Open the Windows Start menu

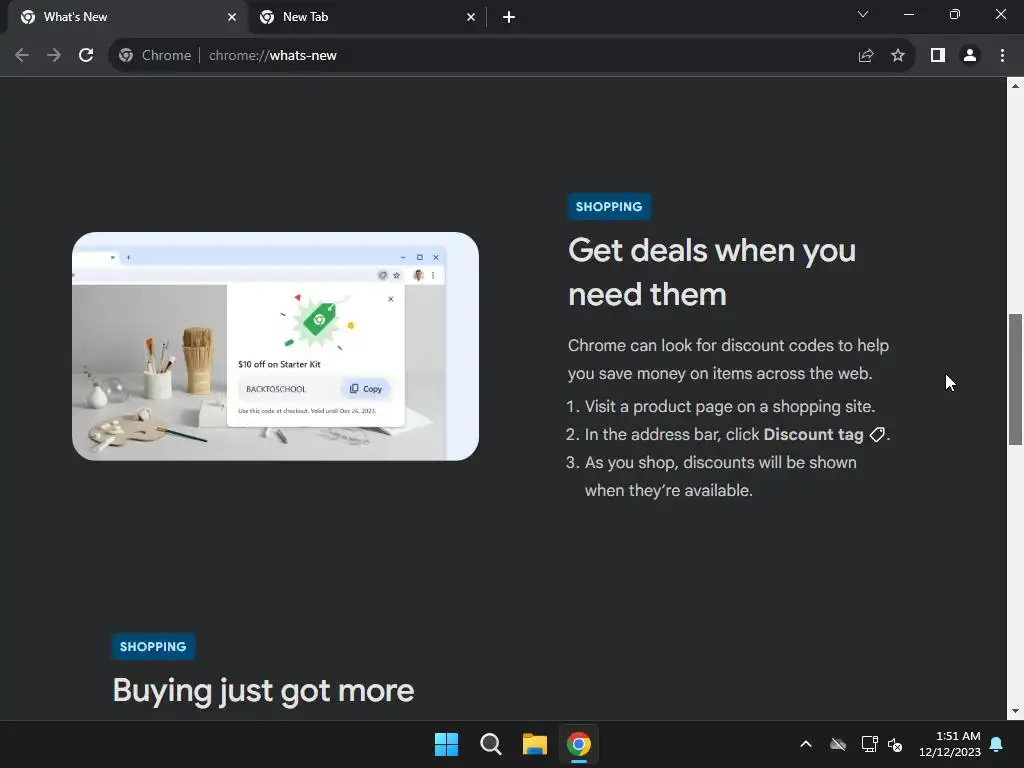[x=447, y=744]
